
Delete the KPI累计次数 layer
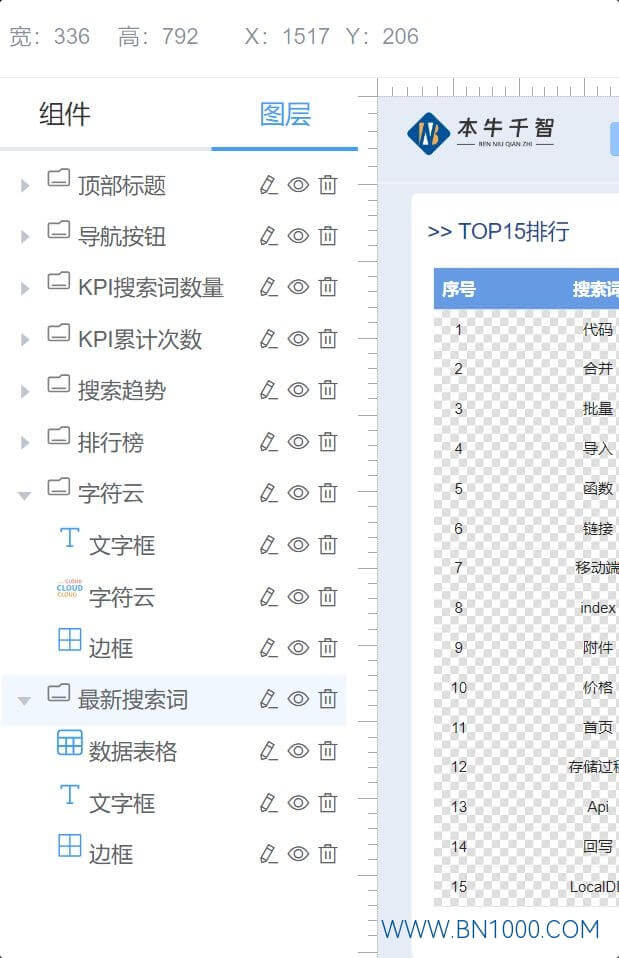click(328, 338)
